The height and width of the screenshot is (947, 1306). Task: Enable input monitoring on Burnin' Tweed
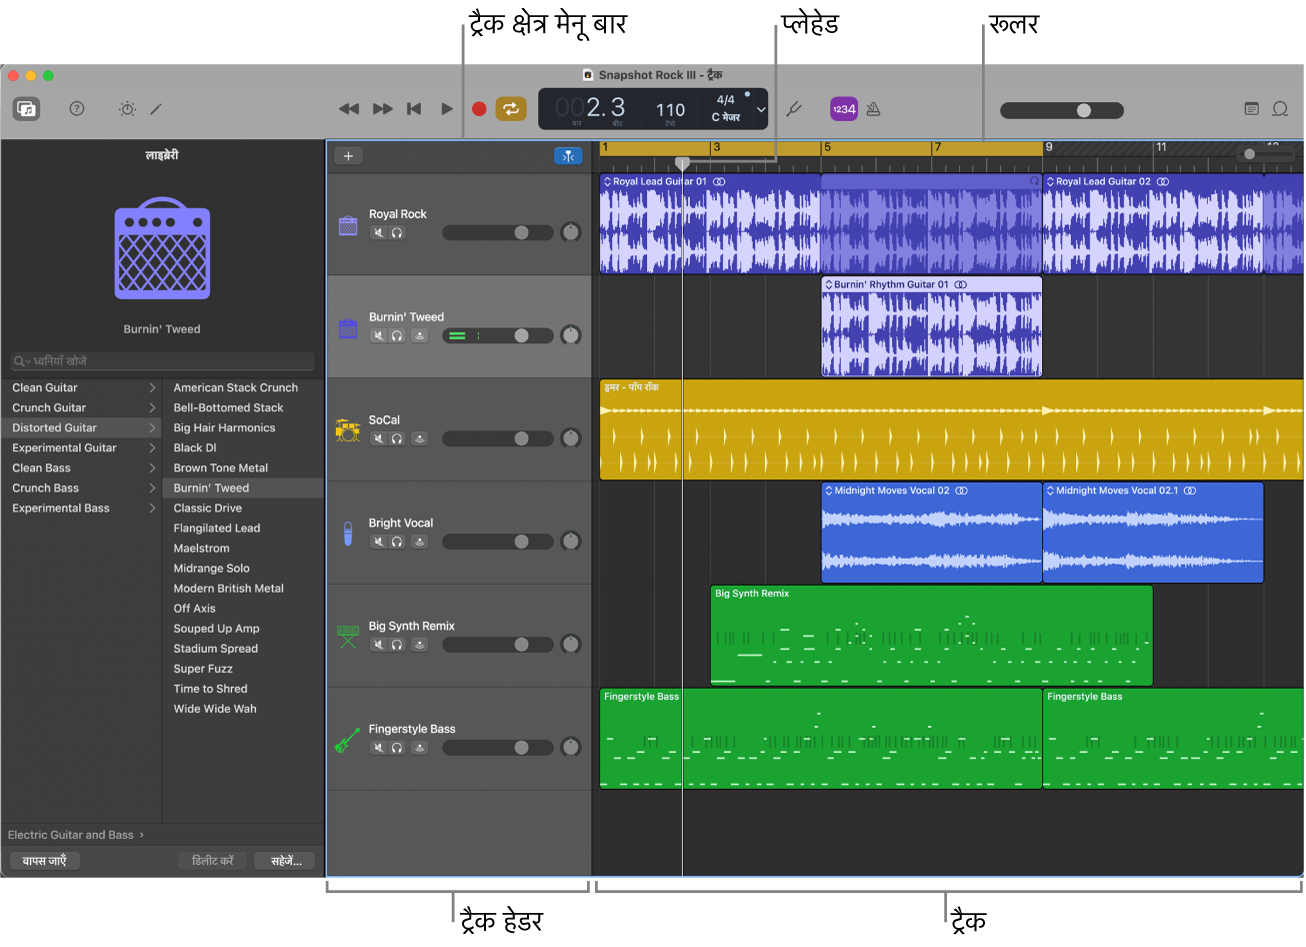(420, 336)
